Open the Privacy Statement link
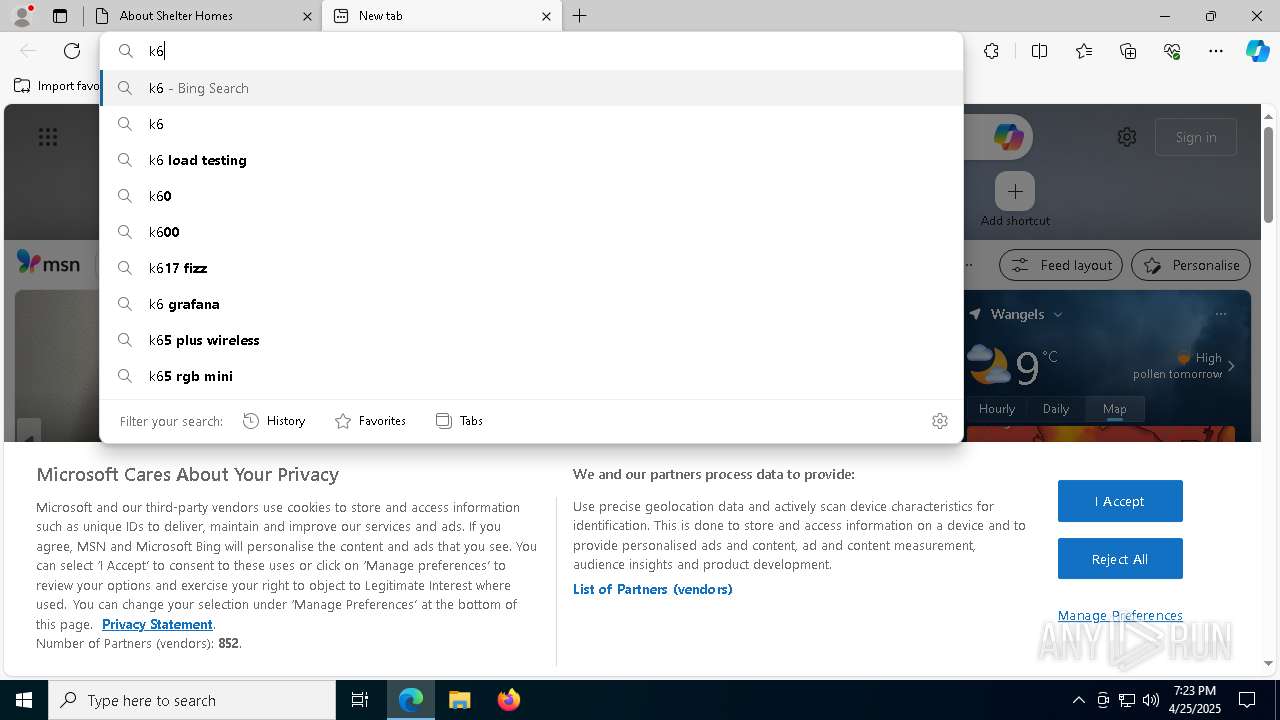This screenshot has height=720, width=1280. [157, 624]
